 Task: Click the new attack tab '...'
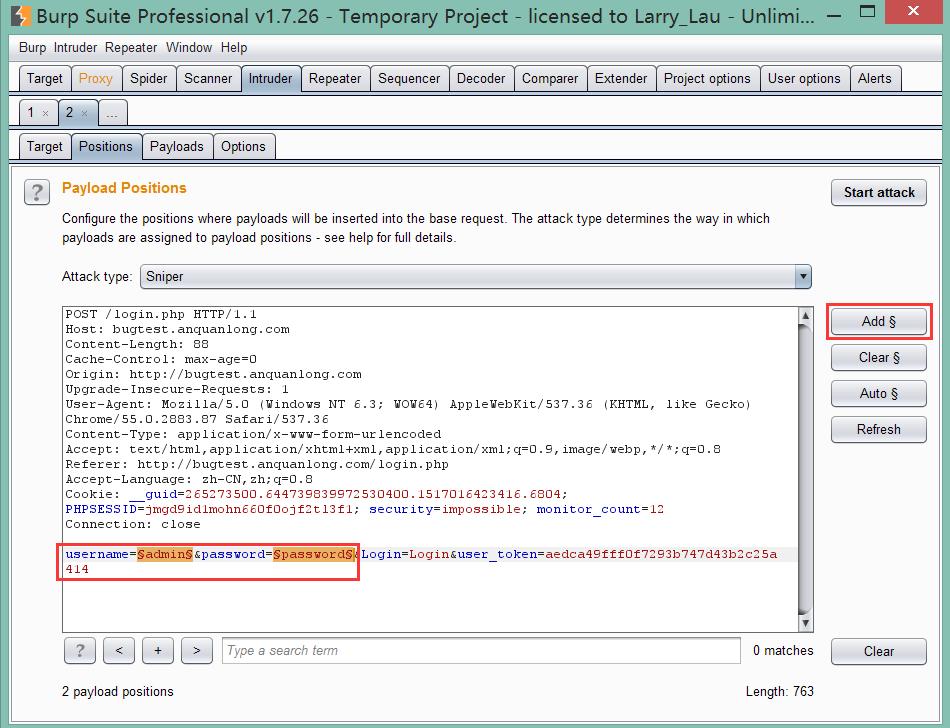(x=112, y=113)
